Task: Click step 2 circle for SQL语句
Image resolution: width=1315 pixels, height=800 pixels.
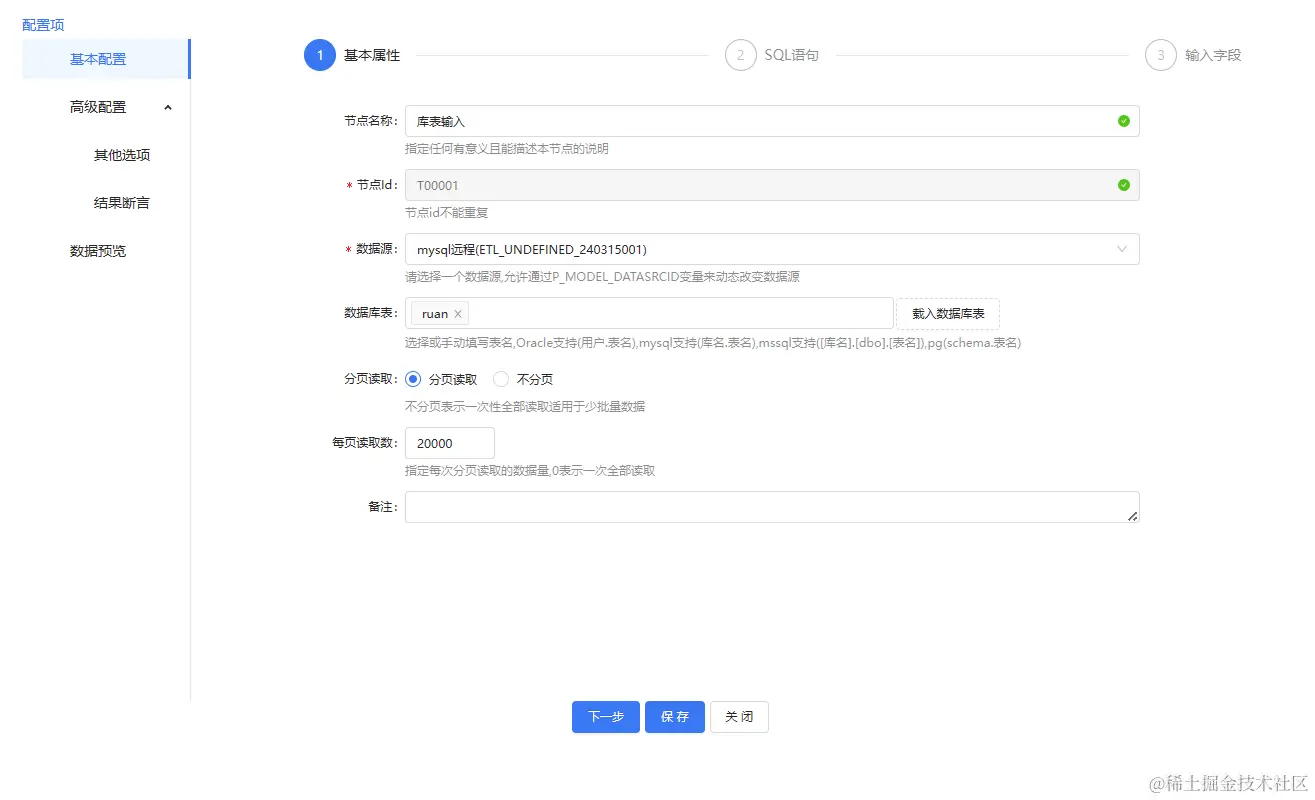Action: point(740,55)
